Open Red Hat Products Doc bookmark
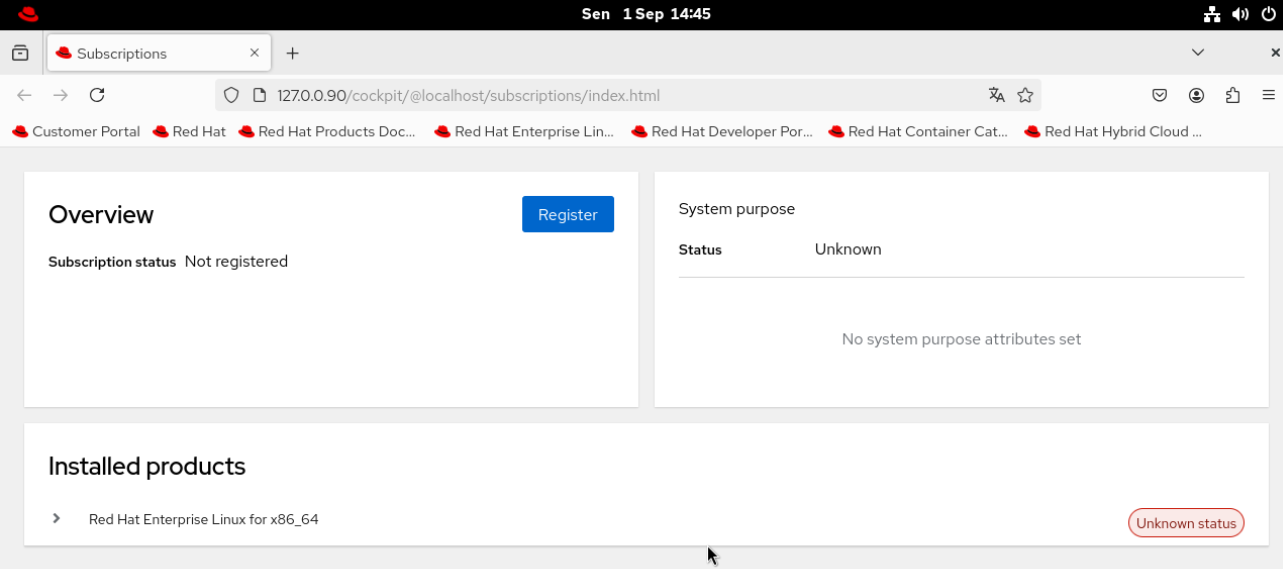This screenshot has height=569, width=1283. pos(327,131)
